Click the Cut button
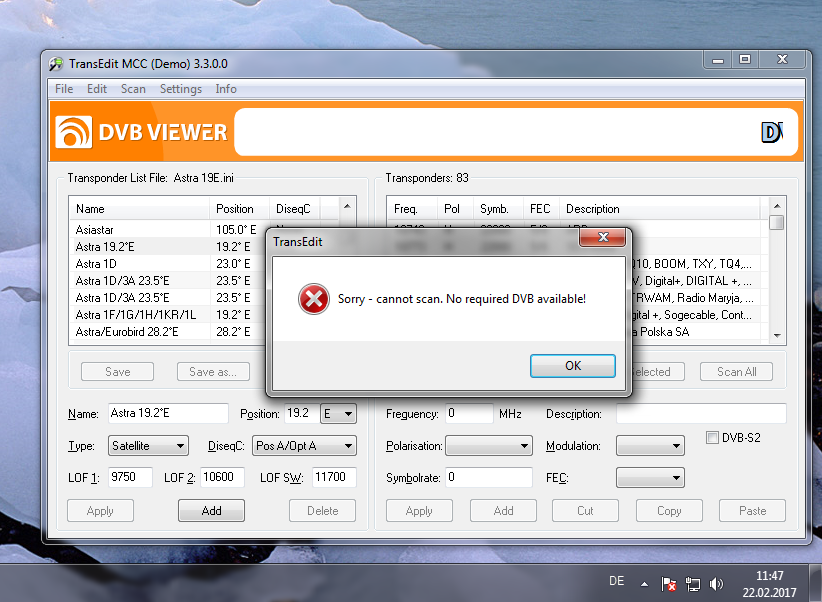Image resolution: width=822 pixels, height=602 pixels. point(585,511)
